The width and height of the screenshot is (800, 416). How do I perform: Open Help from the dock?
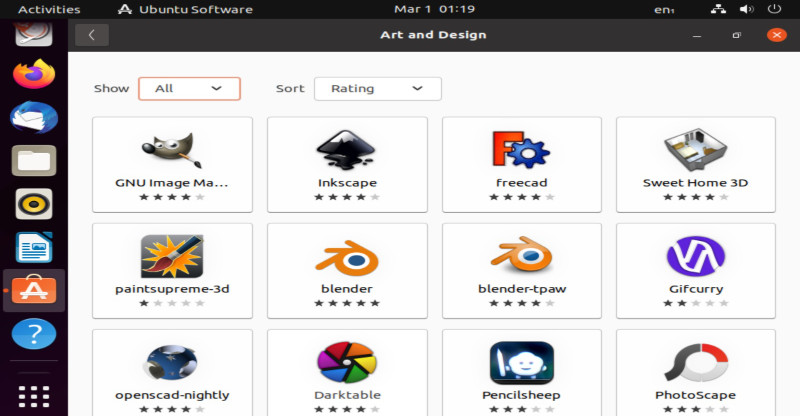34,334
